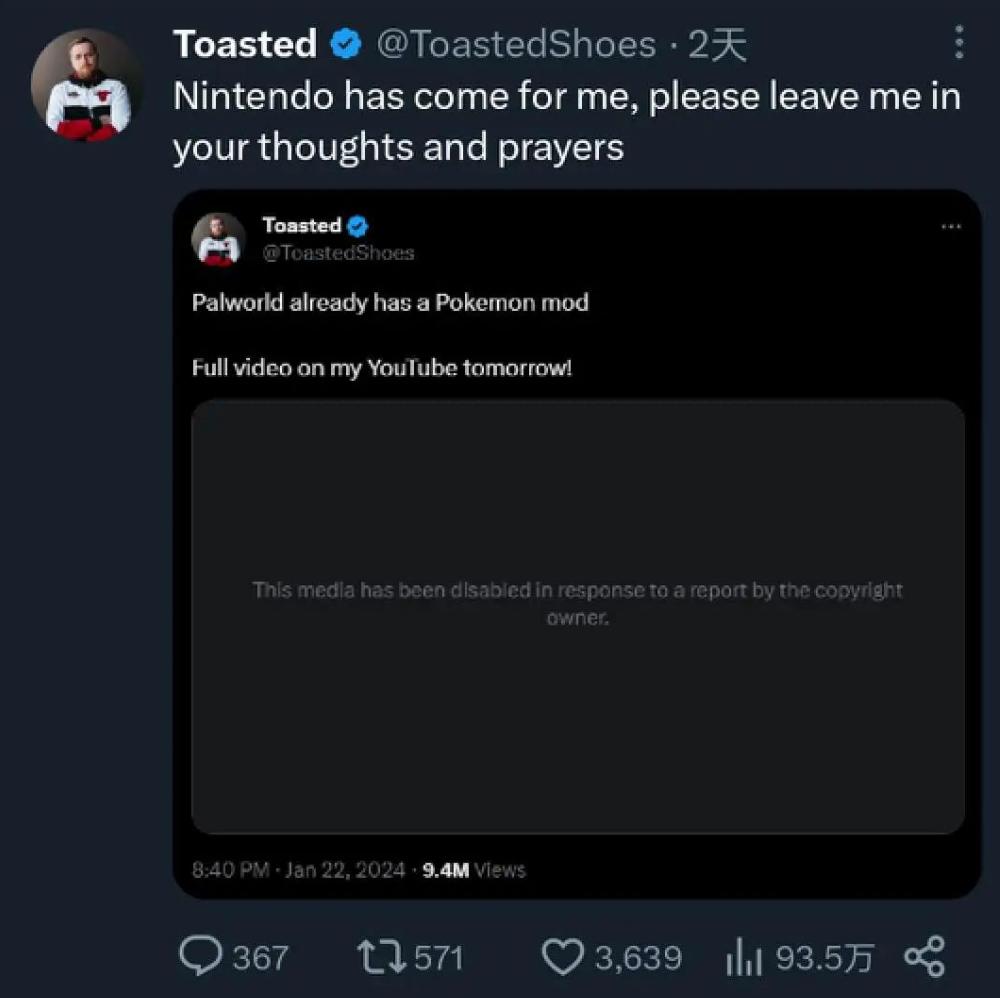The width and height of the screenshot is (1000, 998).
Task: Click the reply comment bubble icon
Action: [x=201, y=957]
